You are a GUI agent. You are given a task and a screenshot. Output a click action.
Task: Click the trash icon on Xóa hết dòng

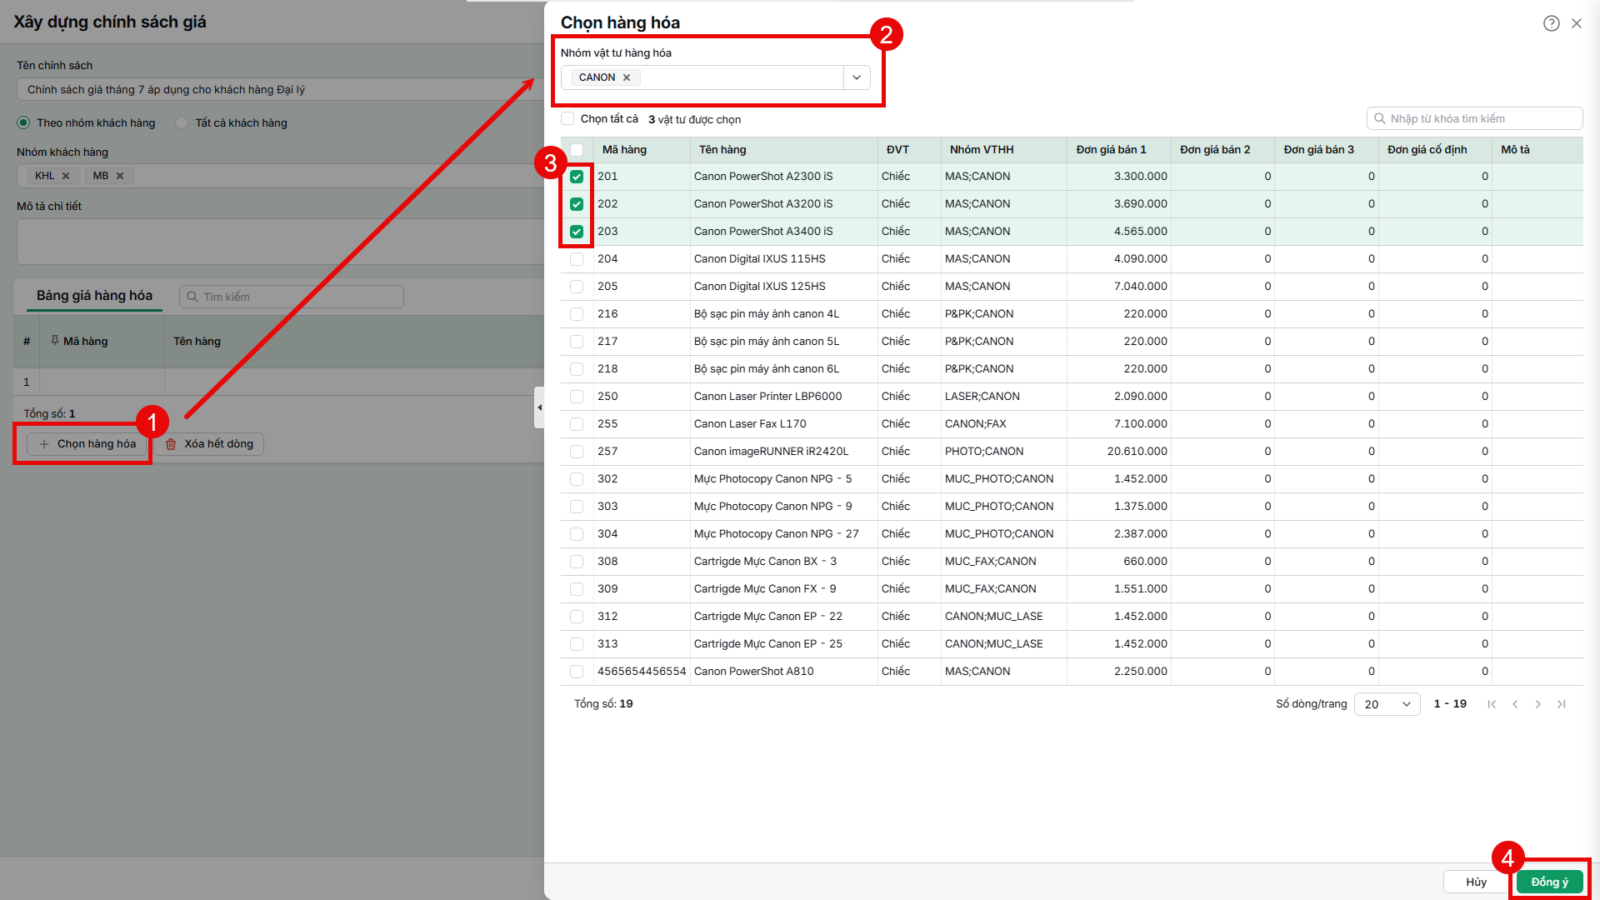[x=171, y=444]
